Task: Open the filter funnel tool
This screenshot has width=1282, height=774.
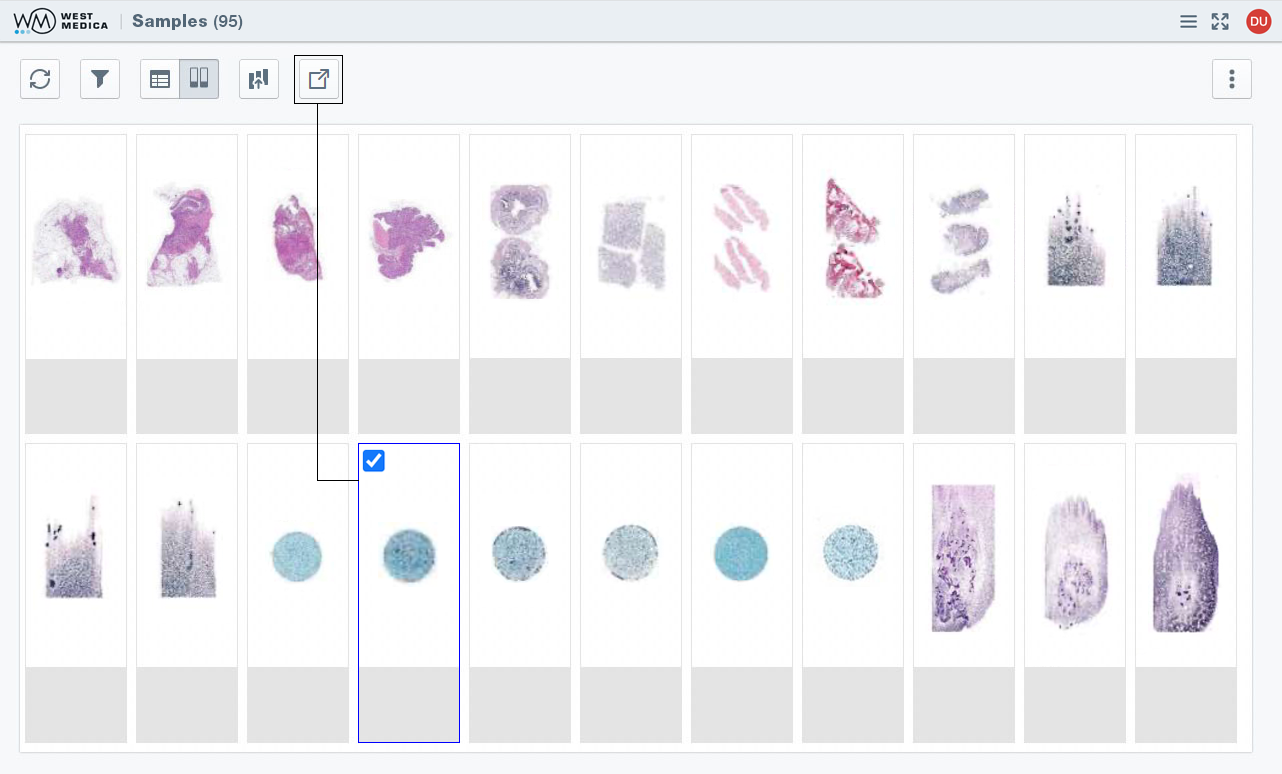Action: point(100,79)
